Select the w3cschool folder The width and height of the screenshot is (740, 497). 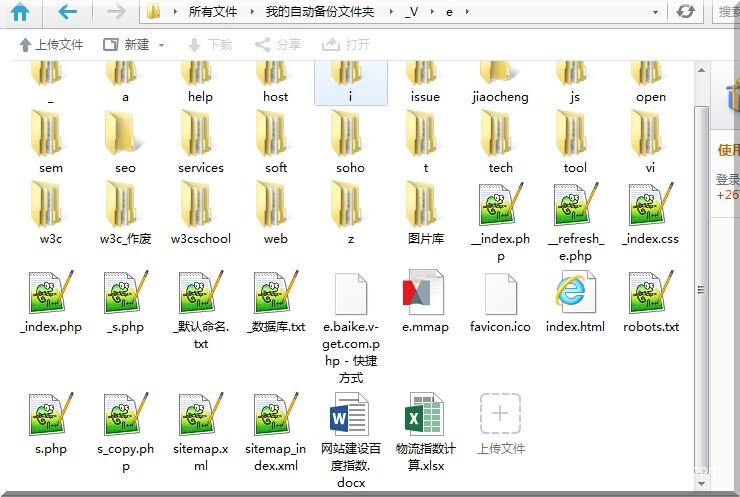pyautogui.click(x=201, y=212)
